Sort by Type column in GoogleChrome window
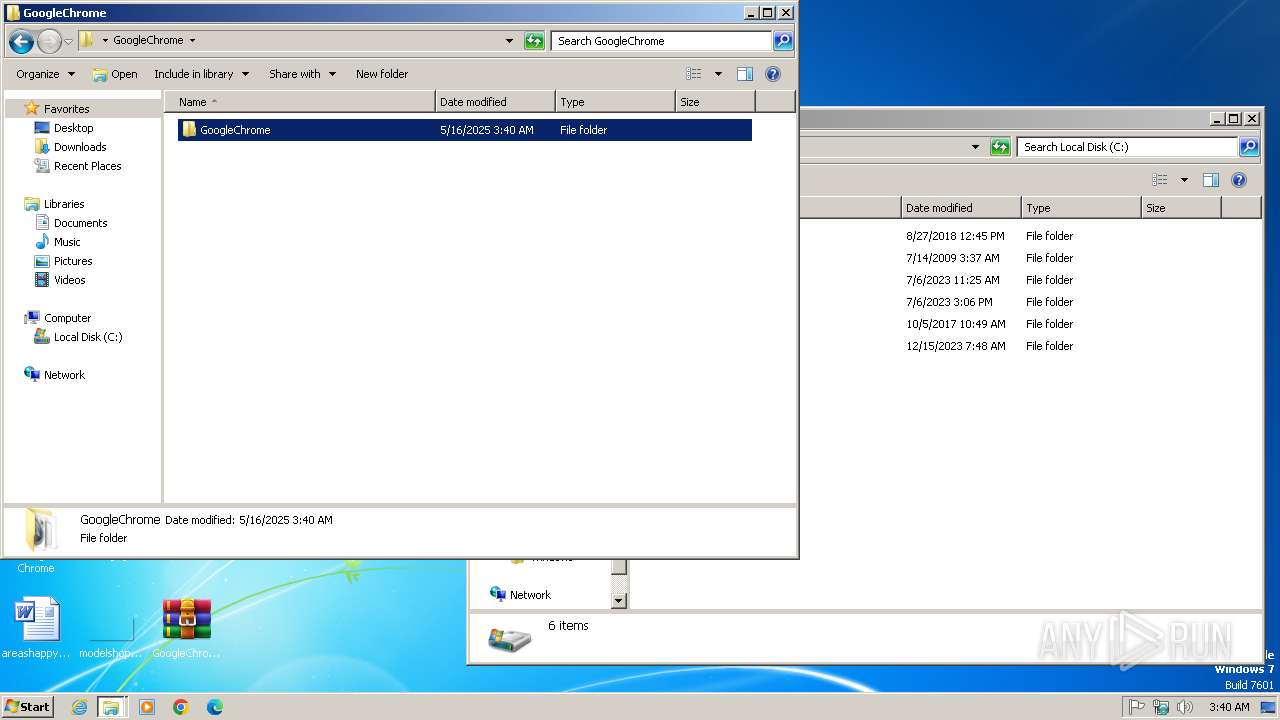1280x720 pixels. coord(616,102)
